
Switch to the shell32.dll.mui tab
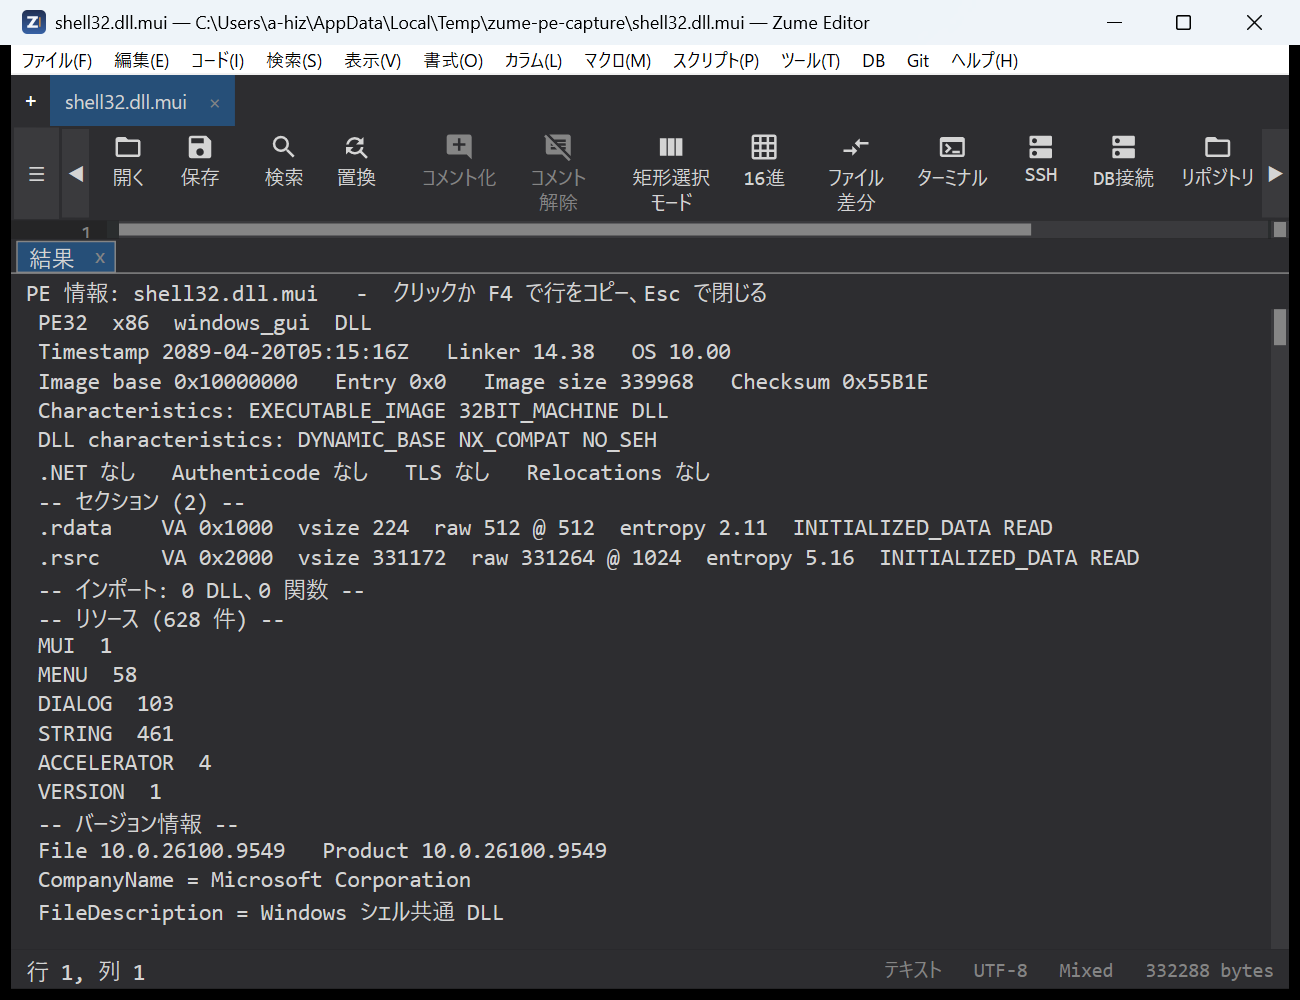(x=126, y=102)
